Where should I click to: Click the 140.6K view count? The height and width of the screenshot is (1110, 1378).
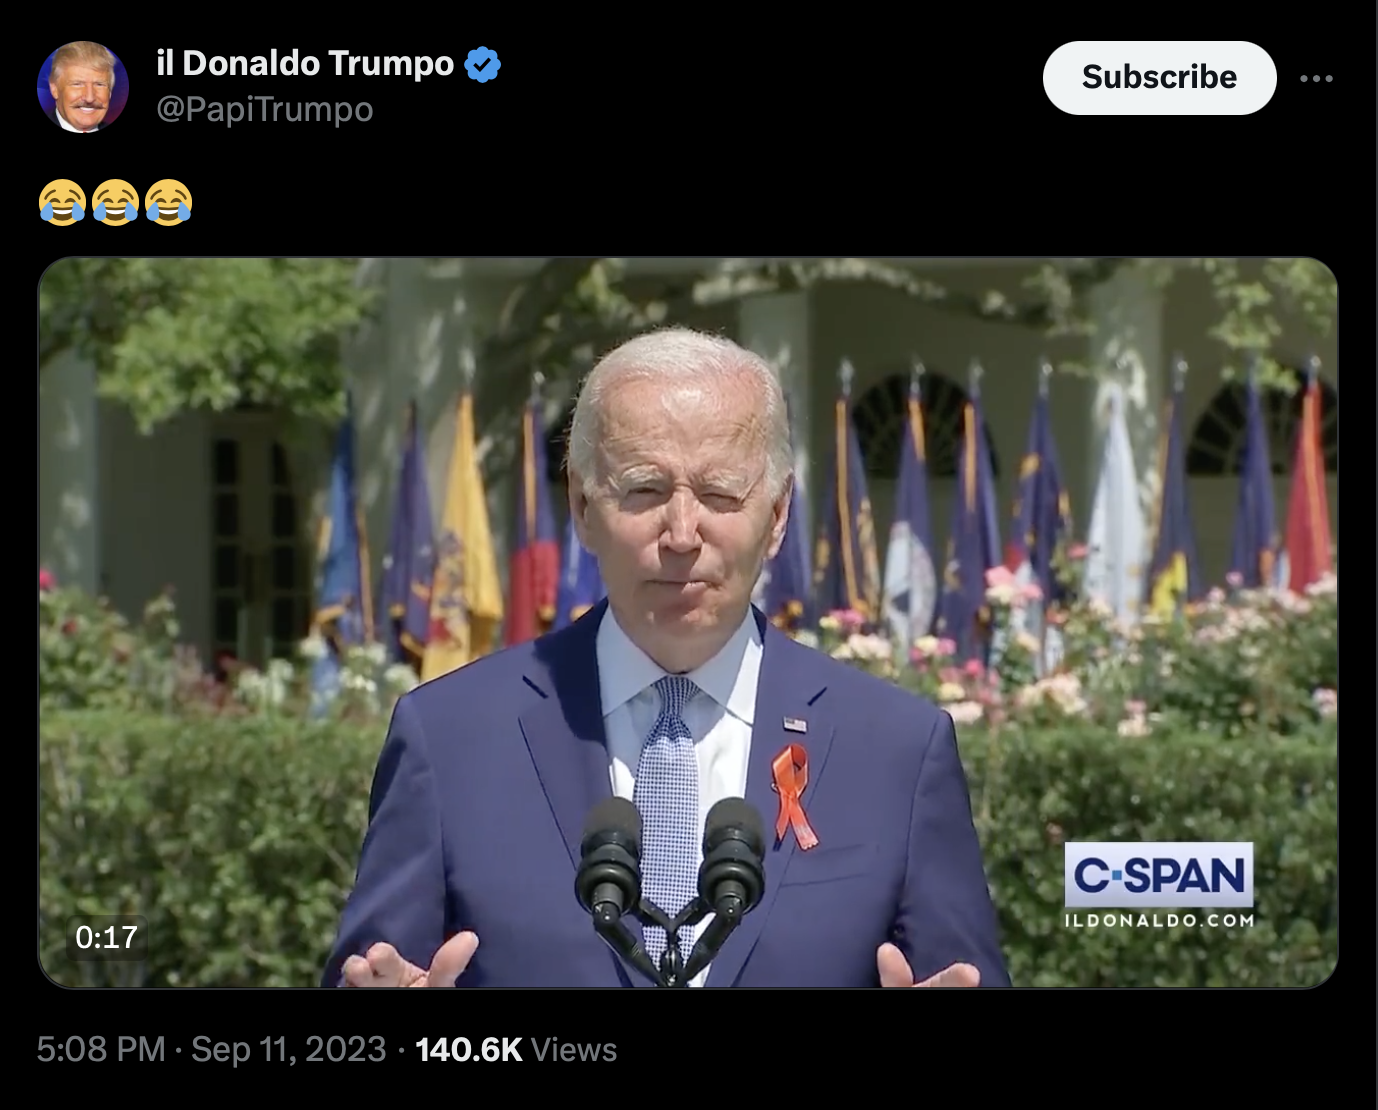pos(469,1049)
